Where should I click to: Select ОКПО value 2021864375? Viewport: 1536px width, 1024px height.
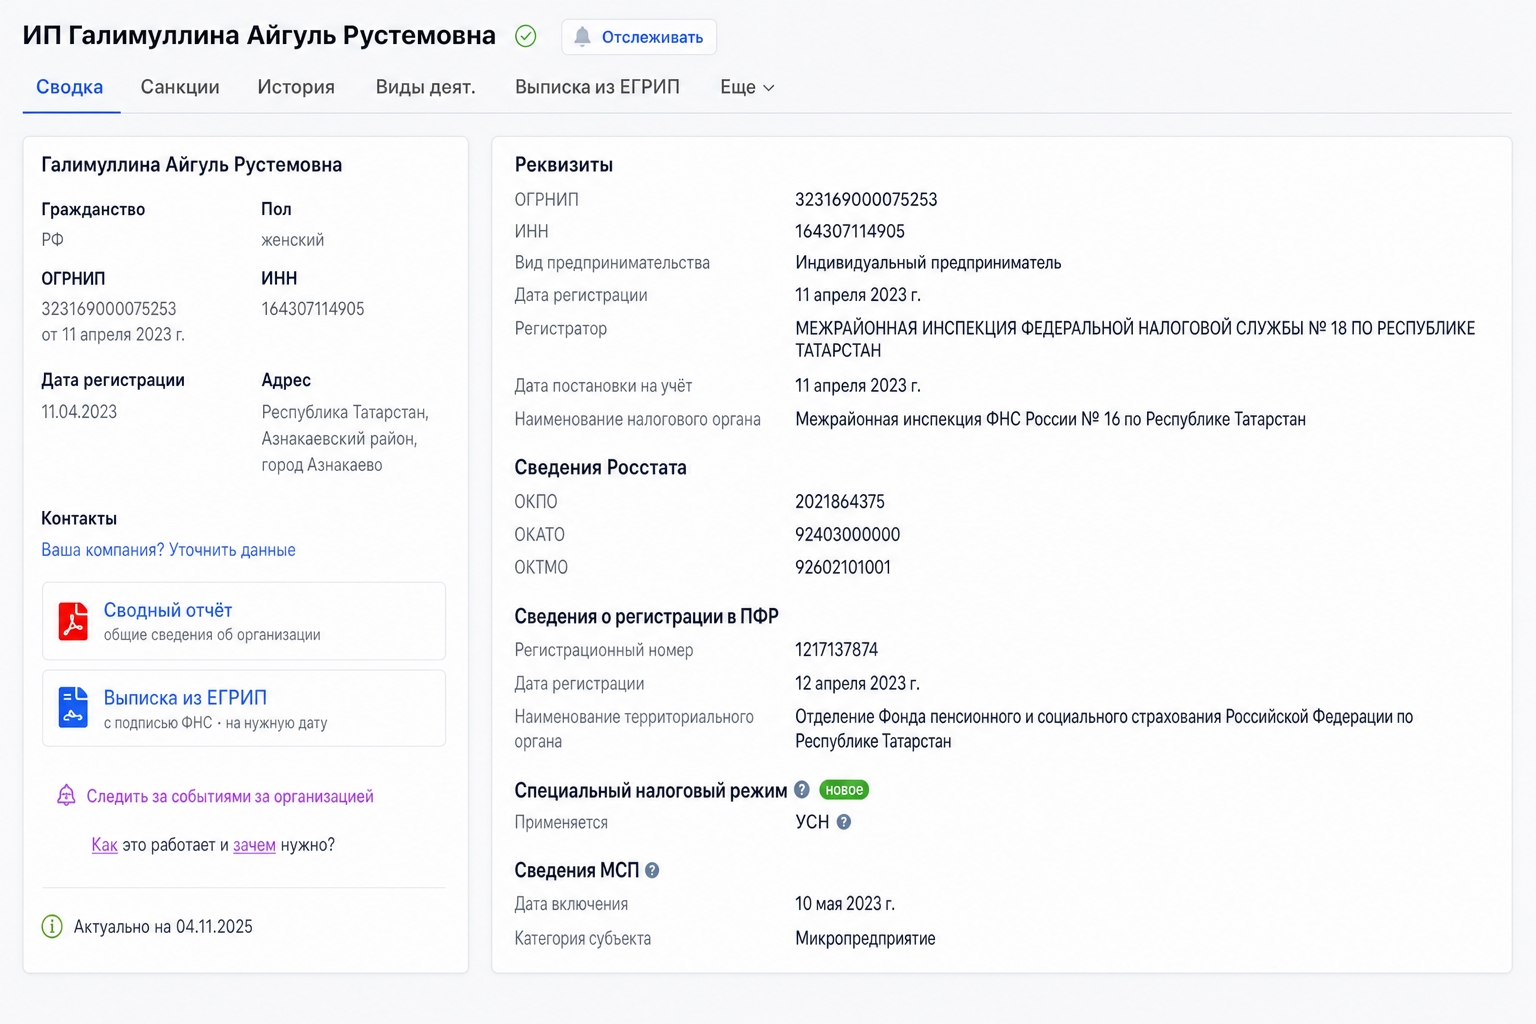[840, 502]
